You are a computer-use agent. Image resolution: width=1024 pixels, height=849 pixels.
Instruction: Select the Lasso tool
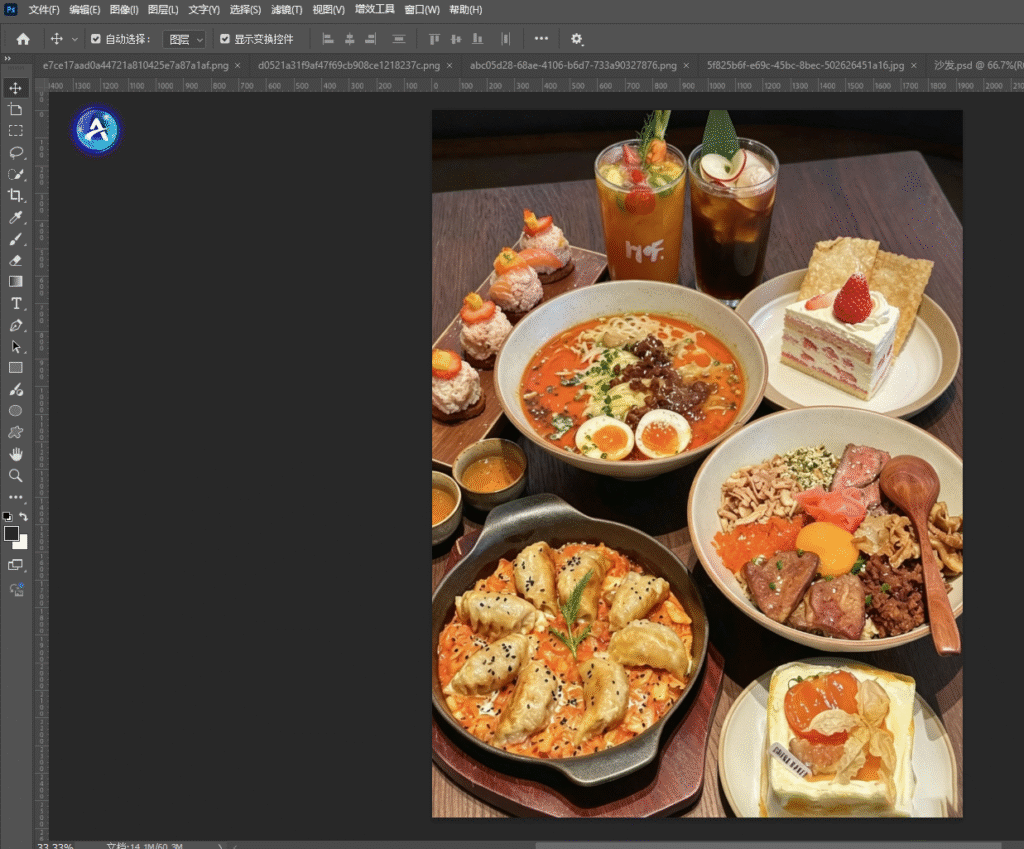pos(16,152)
